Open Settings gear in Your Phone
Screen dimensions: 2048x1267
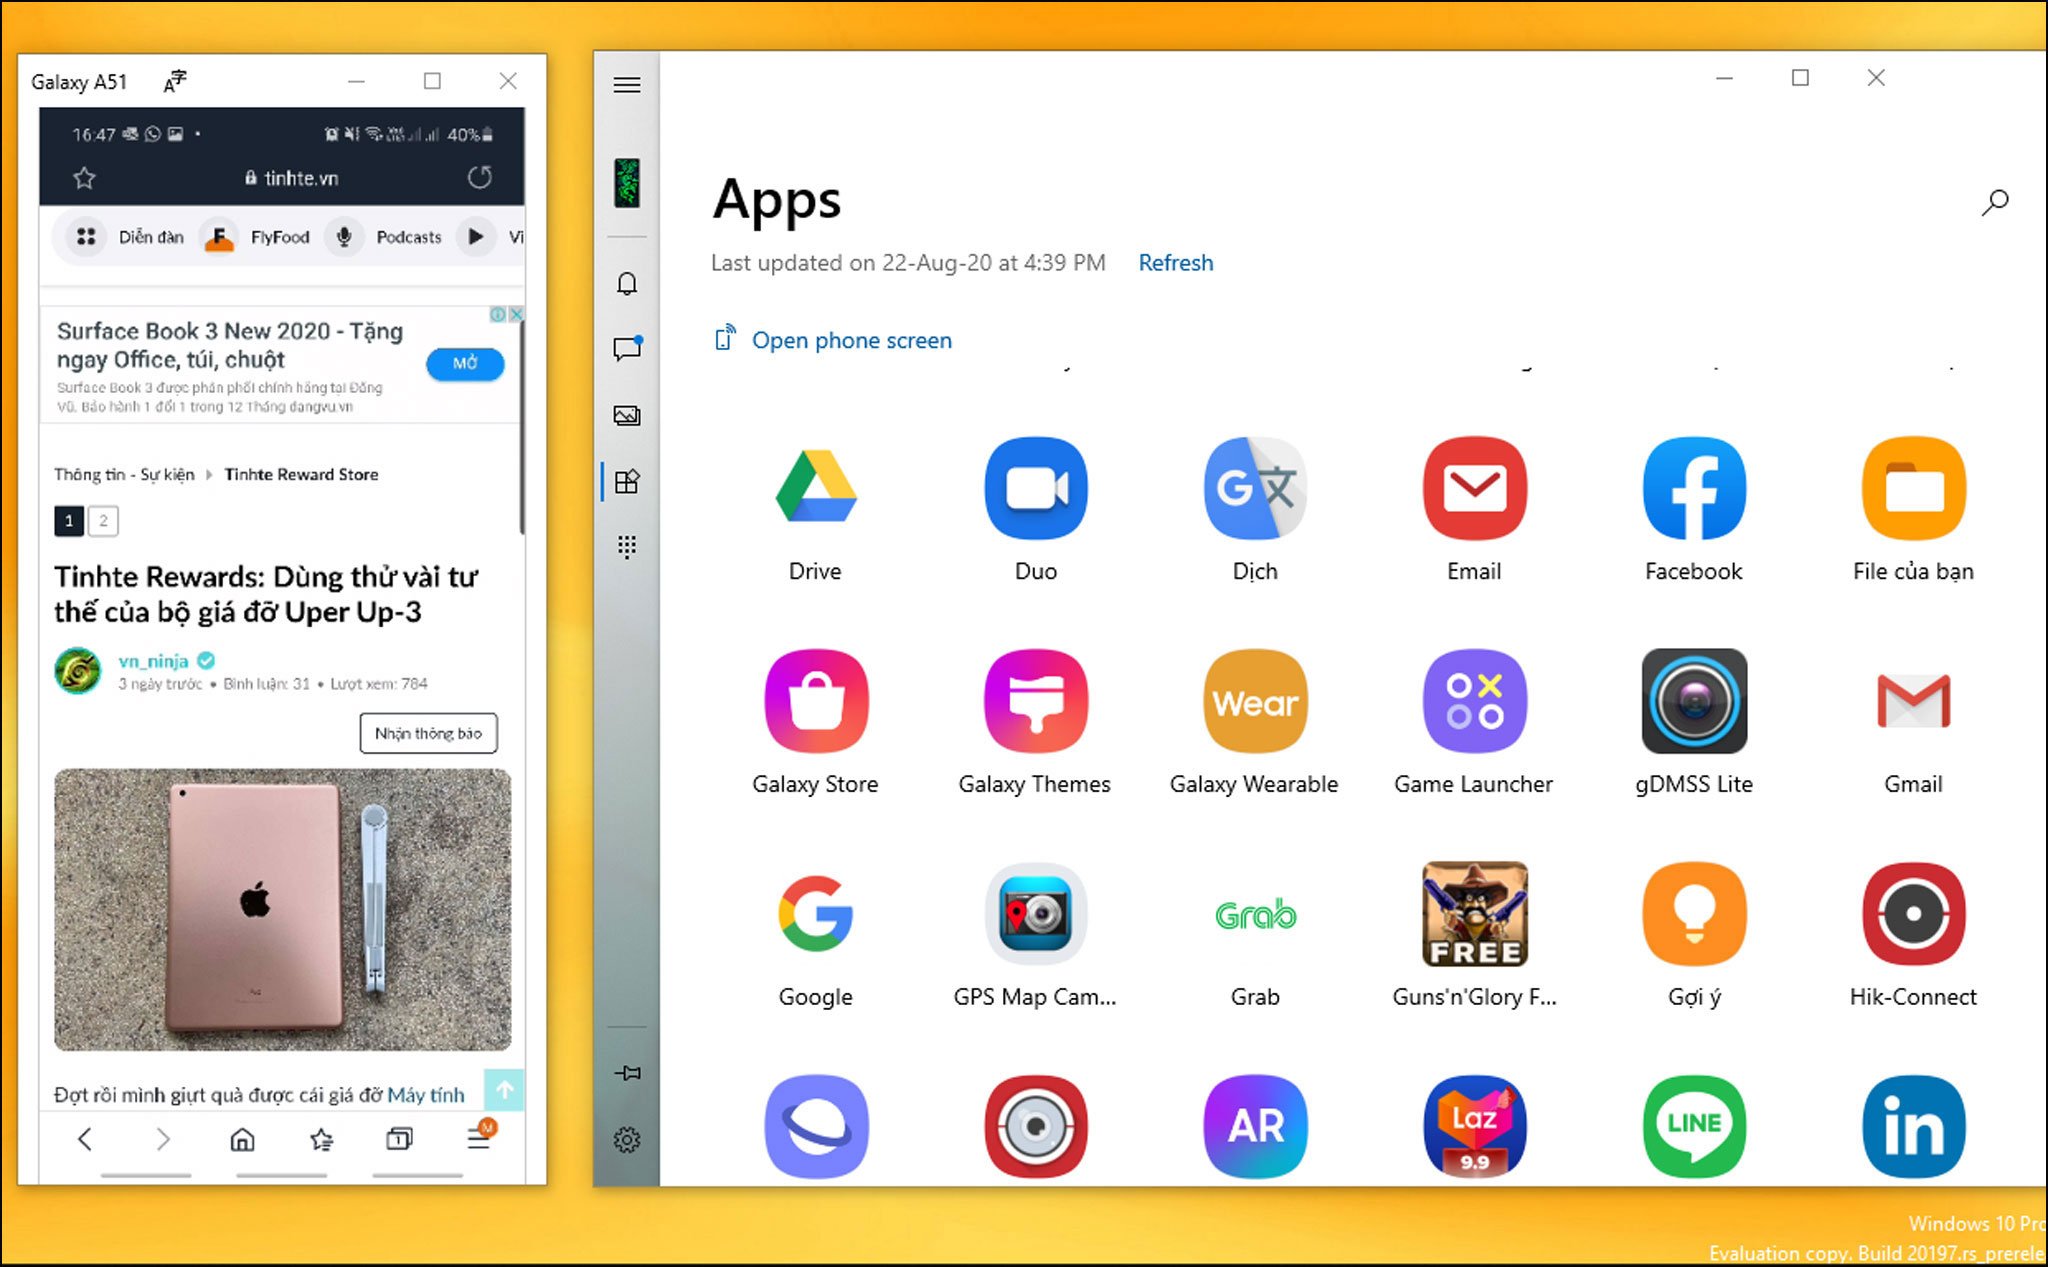pos(627,1139)
